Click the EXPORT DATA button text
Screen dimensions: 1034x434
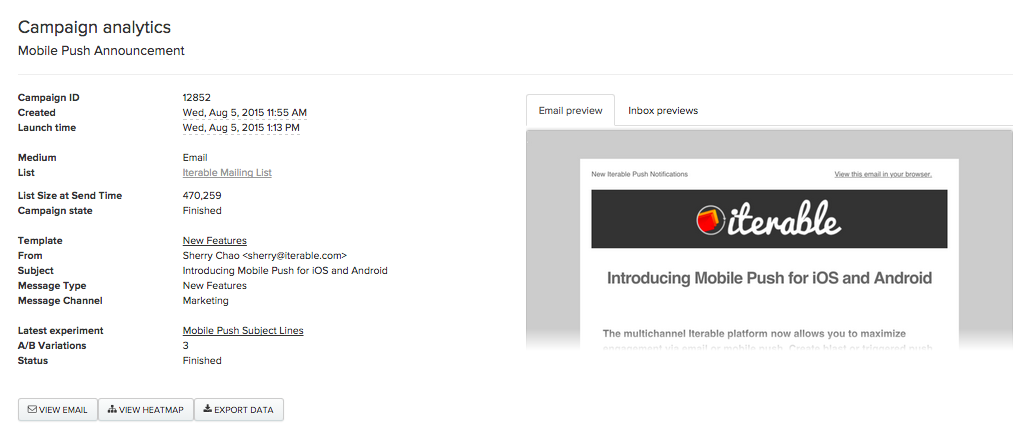click(243, 410)
